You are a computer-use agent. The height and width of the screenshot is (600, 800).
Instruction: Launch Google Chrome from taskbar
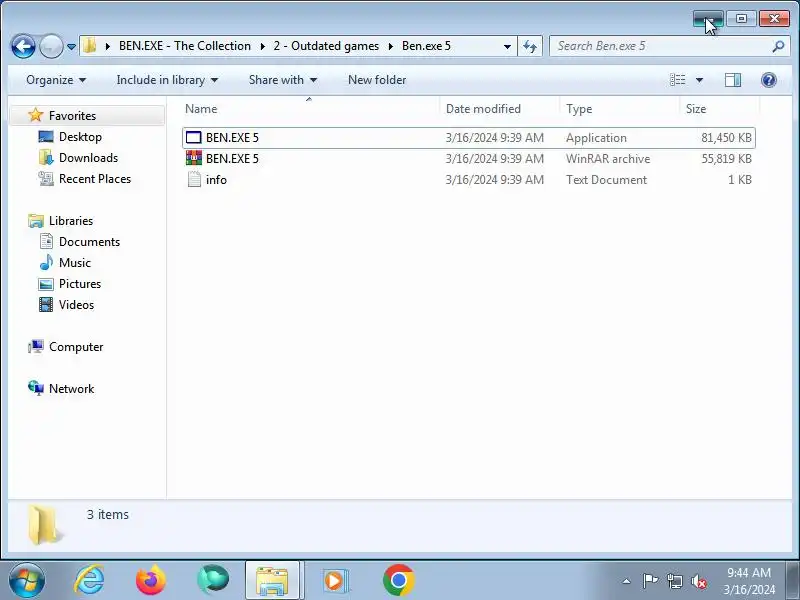[398, 580]
